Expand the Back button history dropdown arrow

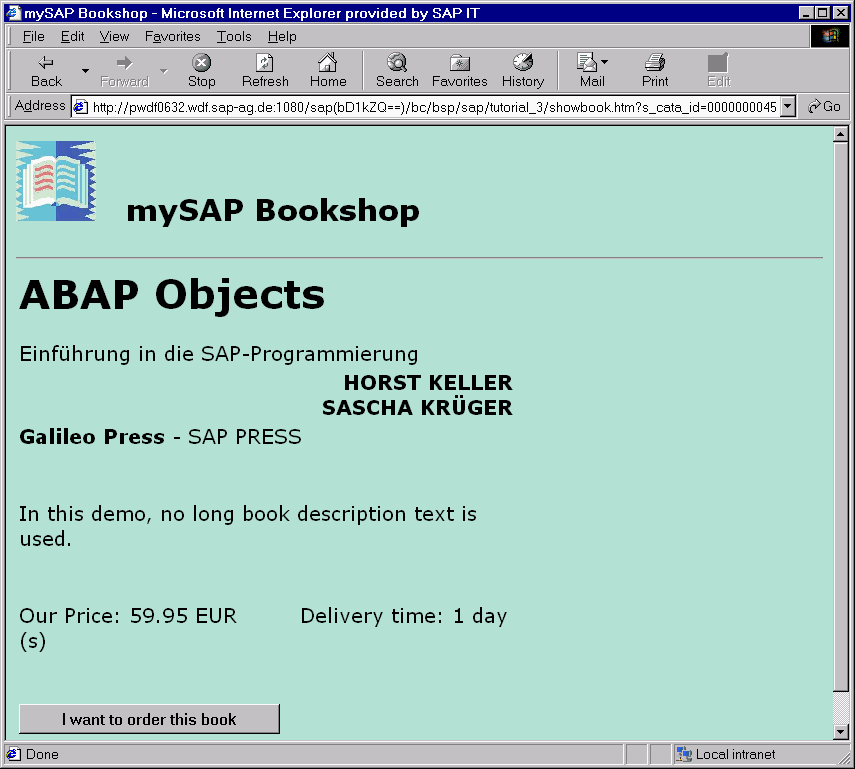point(85,71)
